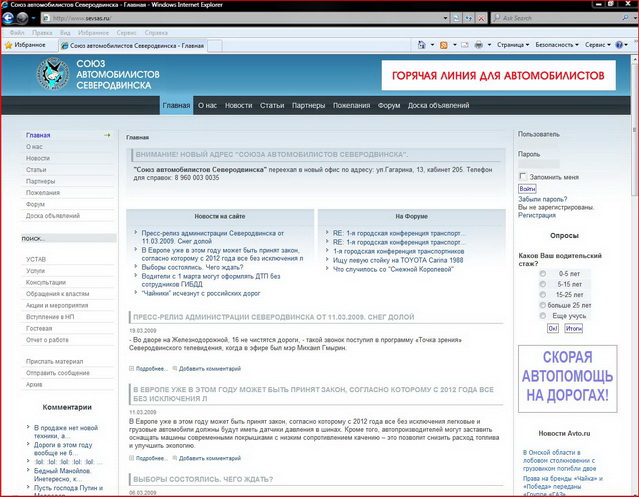Go forward with the browser Forward arrow
The height and width of the screenshot is (497, 639).
[22, 18]
